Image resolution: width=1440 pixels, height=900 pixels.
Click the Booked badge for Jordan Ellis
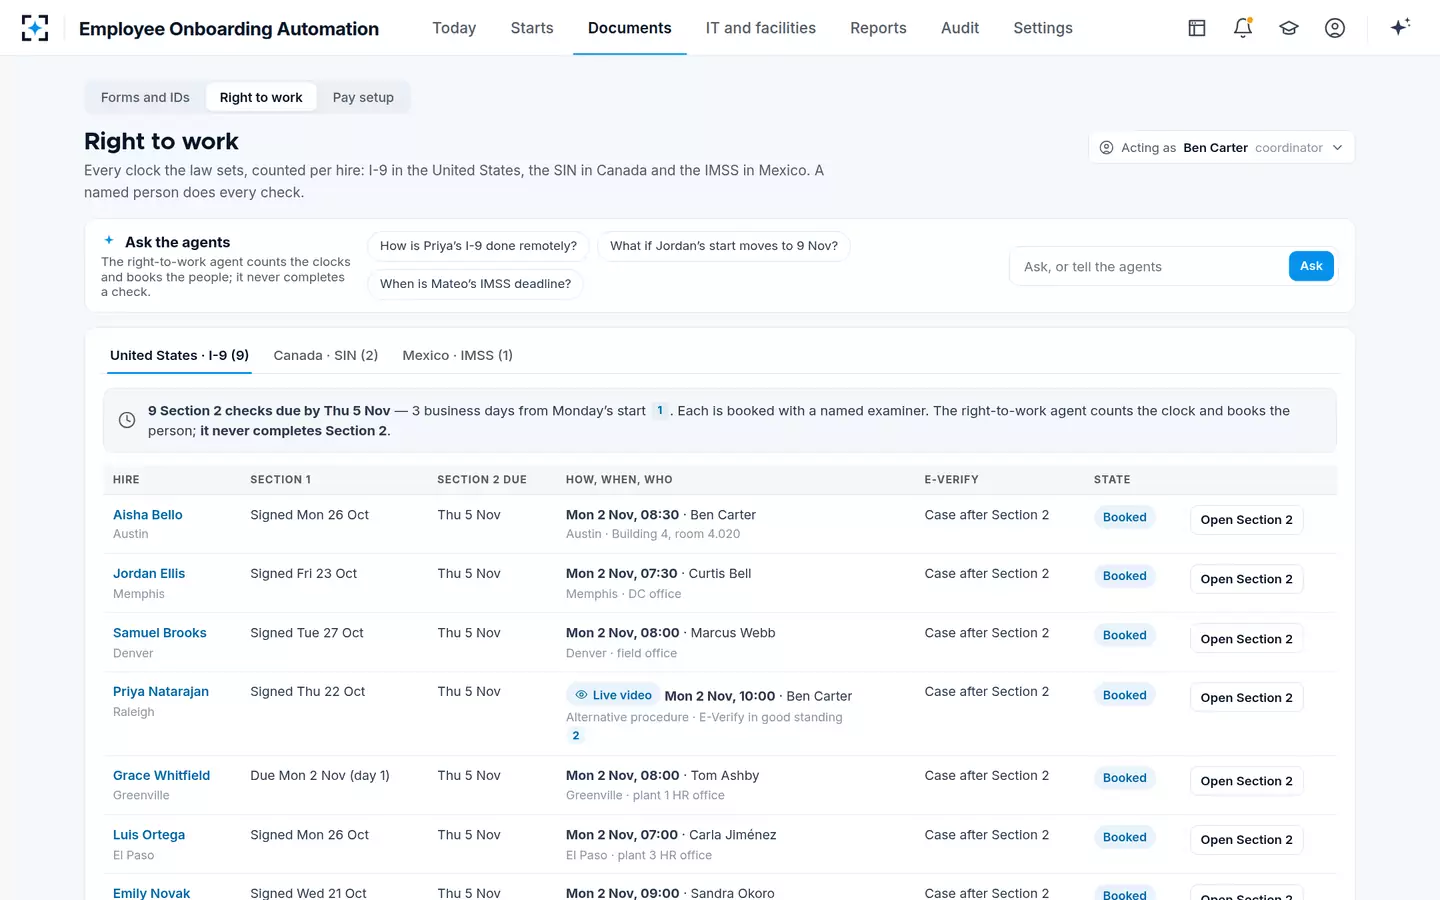[x=1125, y=576]
